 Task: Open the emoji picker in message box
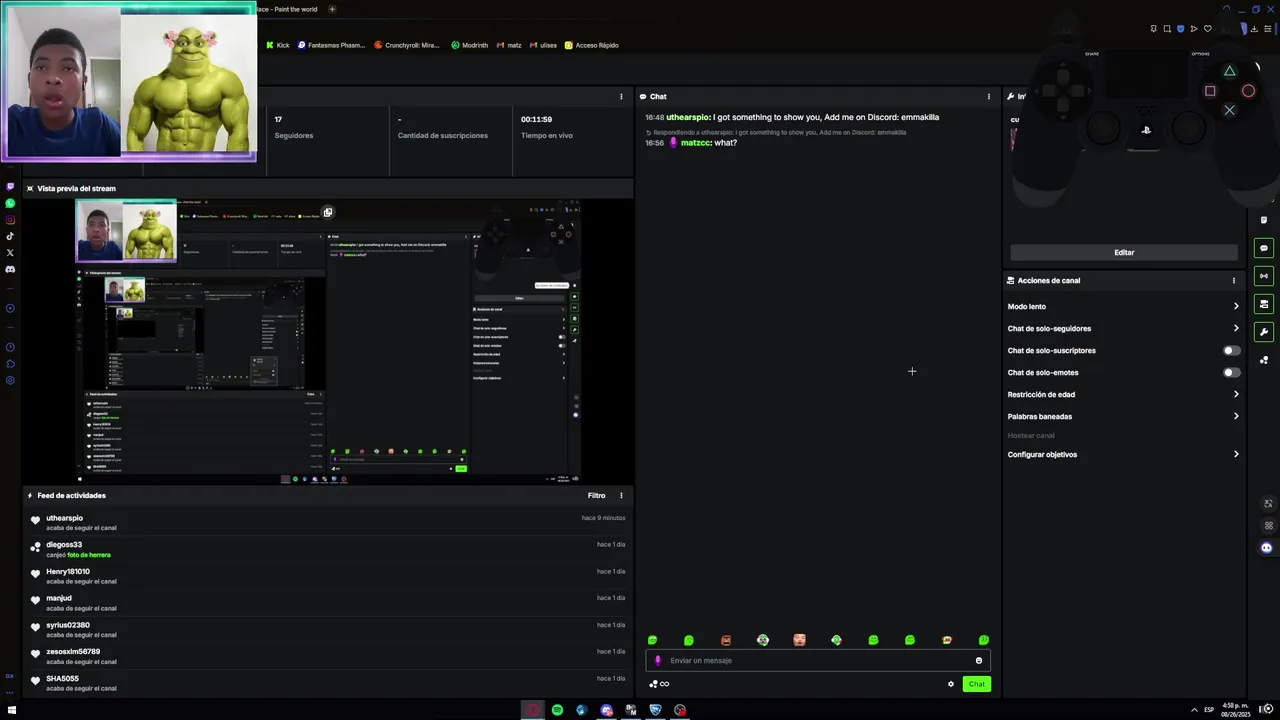pyautogui.click(x=978, y=660)
